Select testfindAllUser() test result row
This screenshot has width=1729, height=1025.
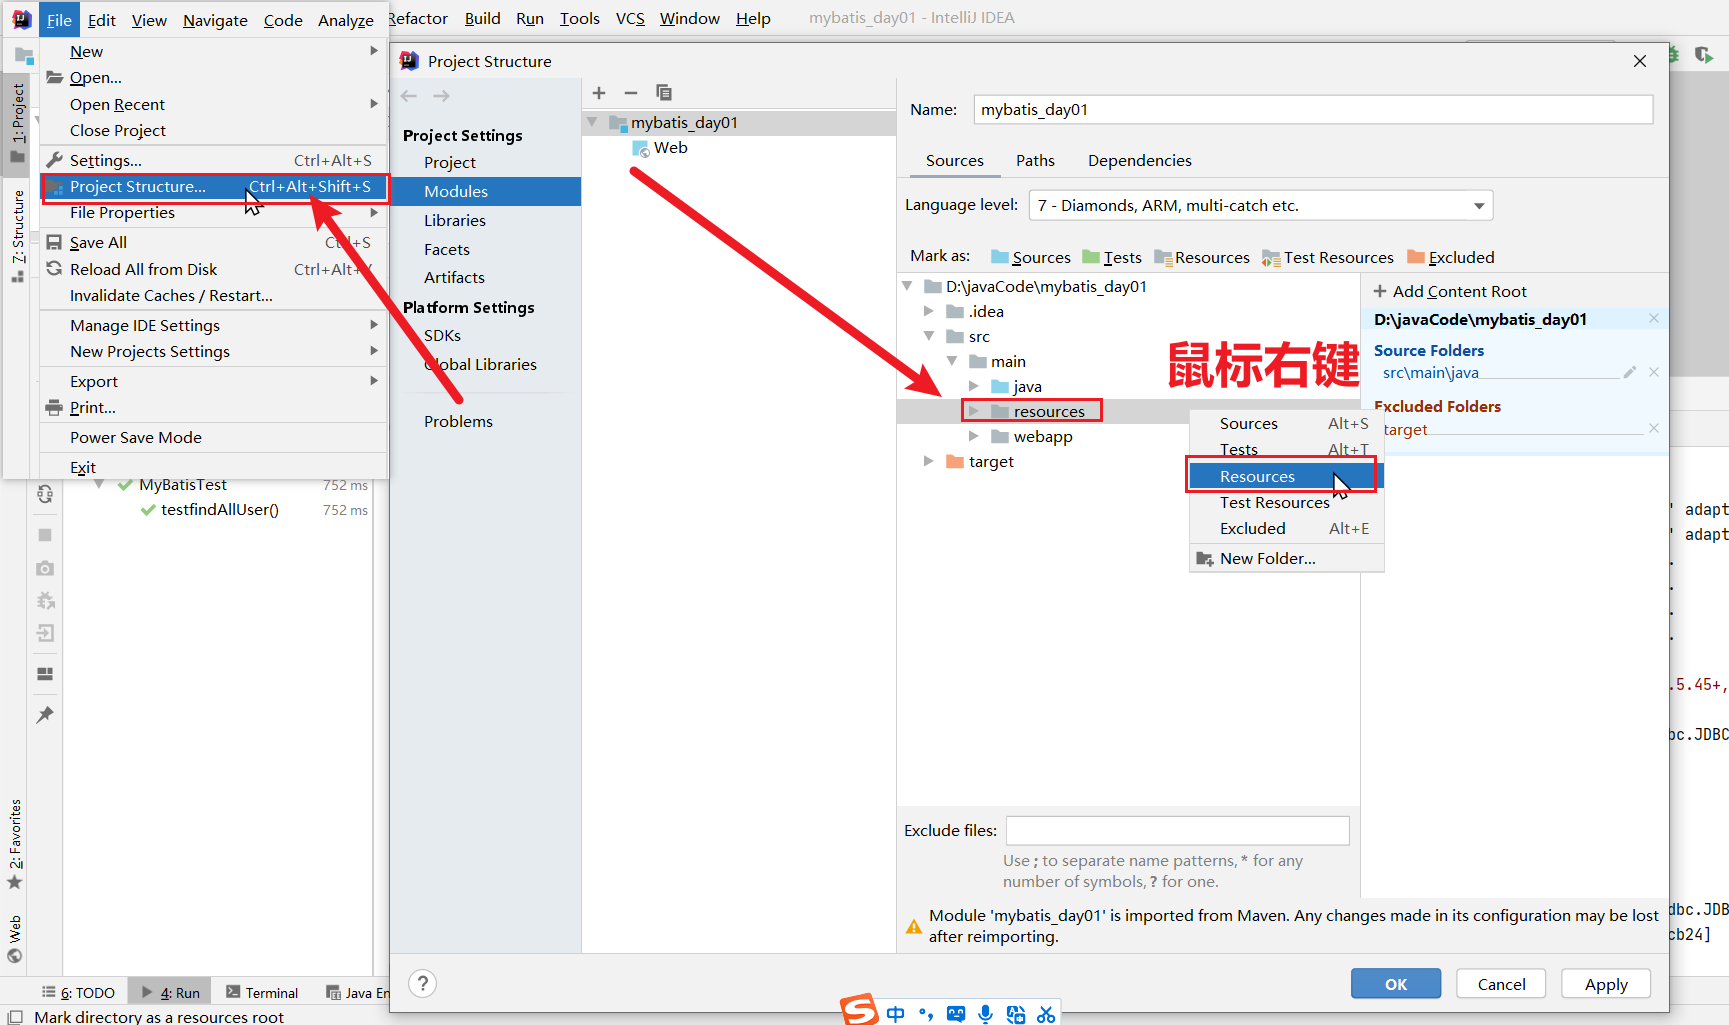click(220, 510)
